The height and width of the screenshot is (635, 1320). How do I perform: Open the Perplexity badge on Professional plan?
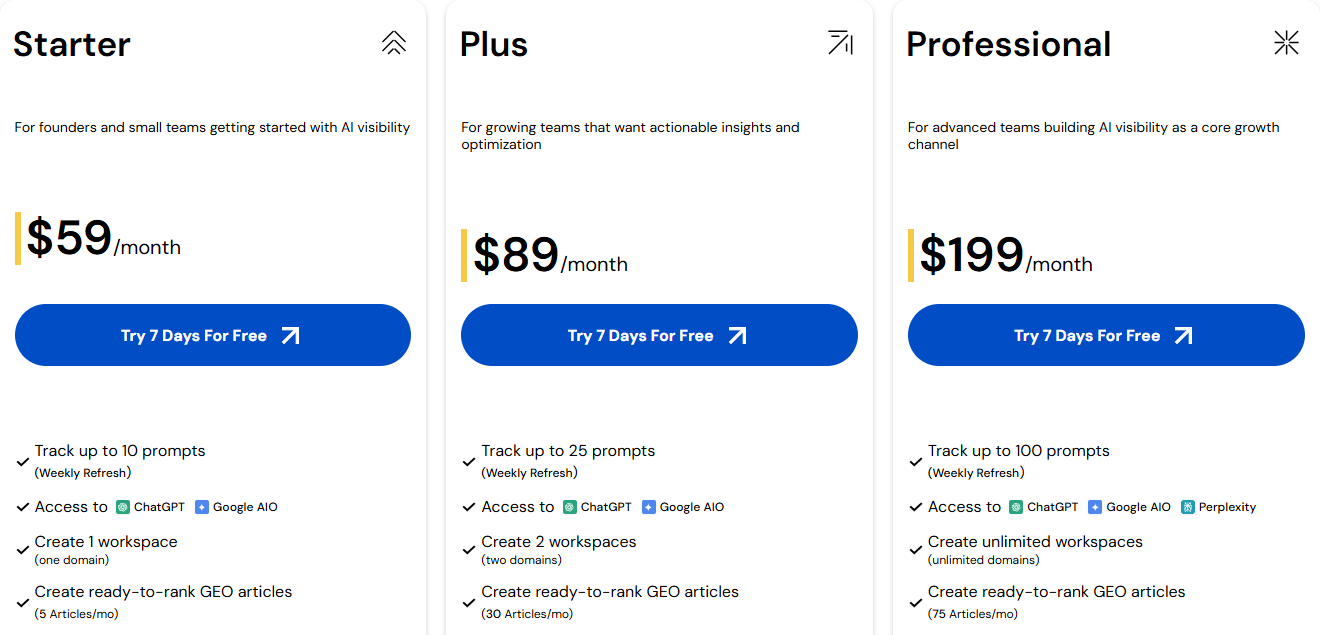pyautogui.click(x=1219, y=507)
